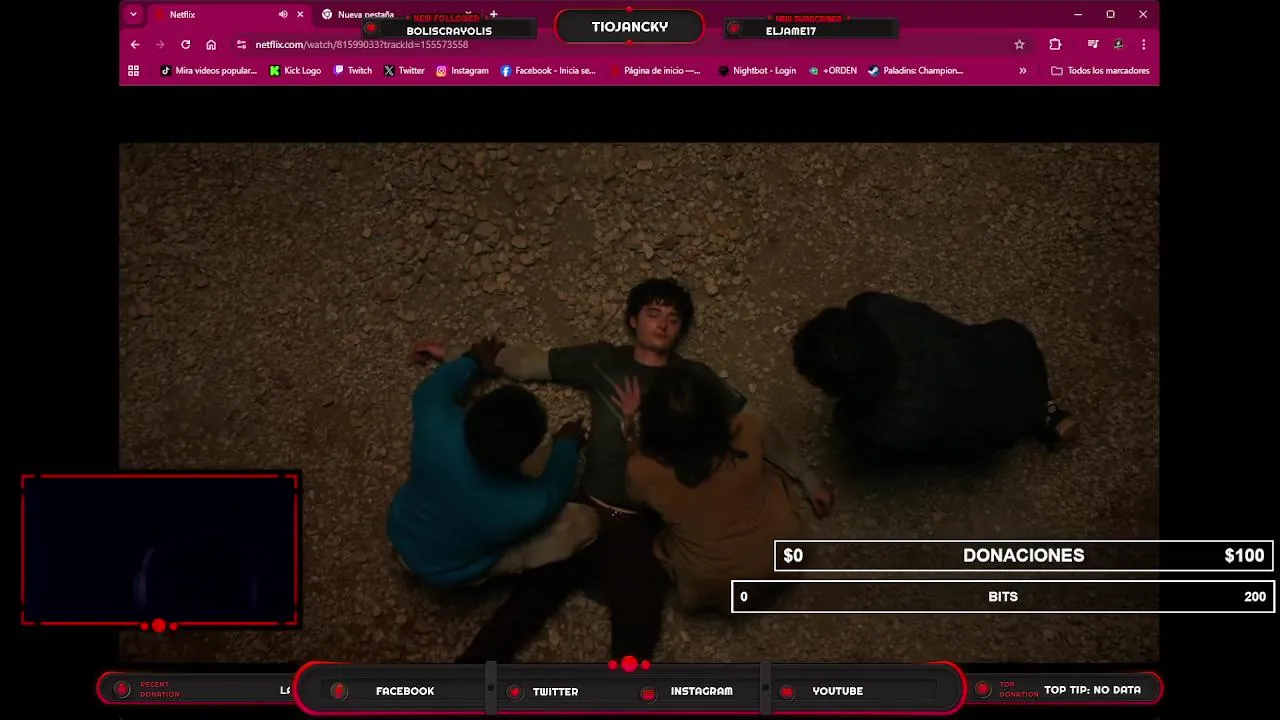
Task: Expand hidden bookmarks chevron
Action: [x=1022, y=70]
